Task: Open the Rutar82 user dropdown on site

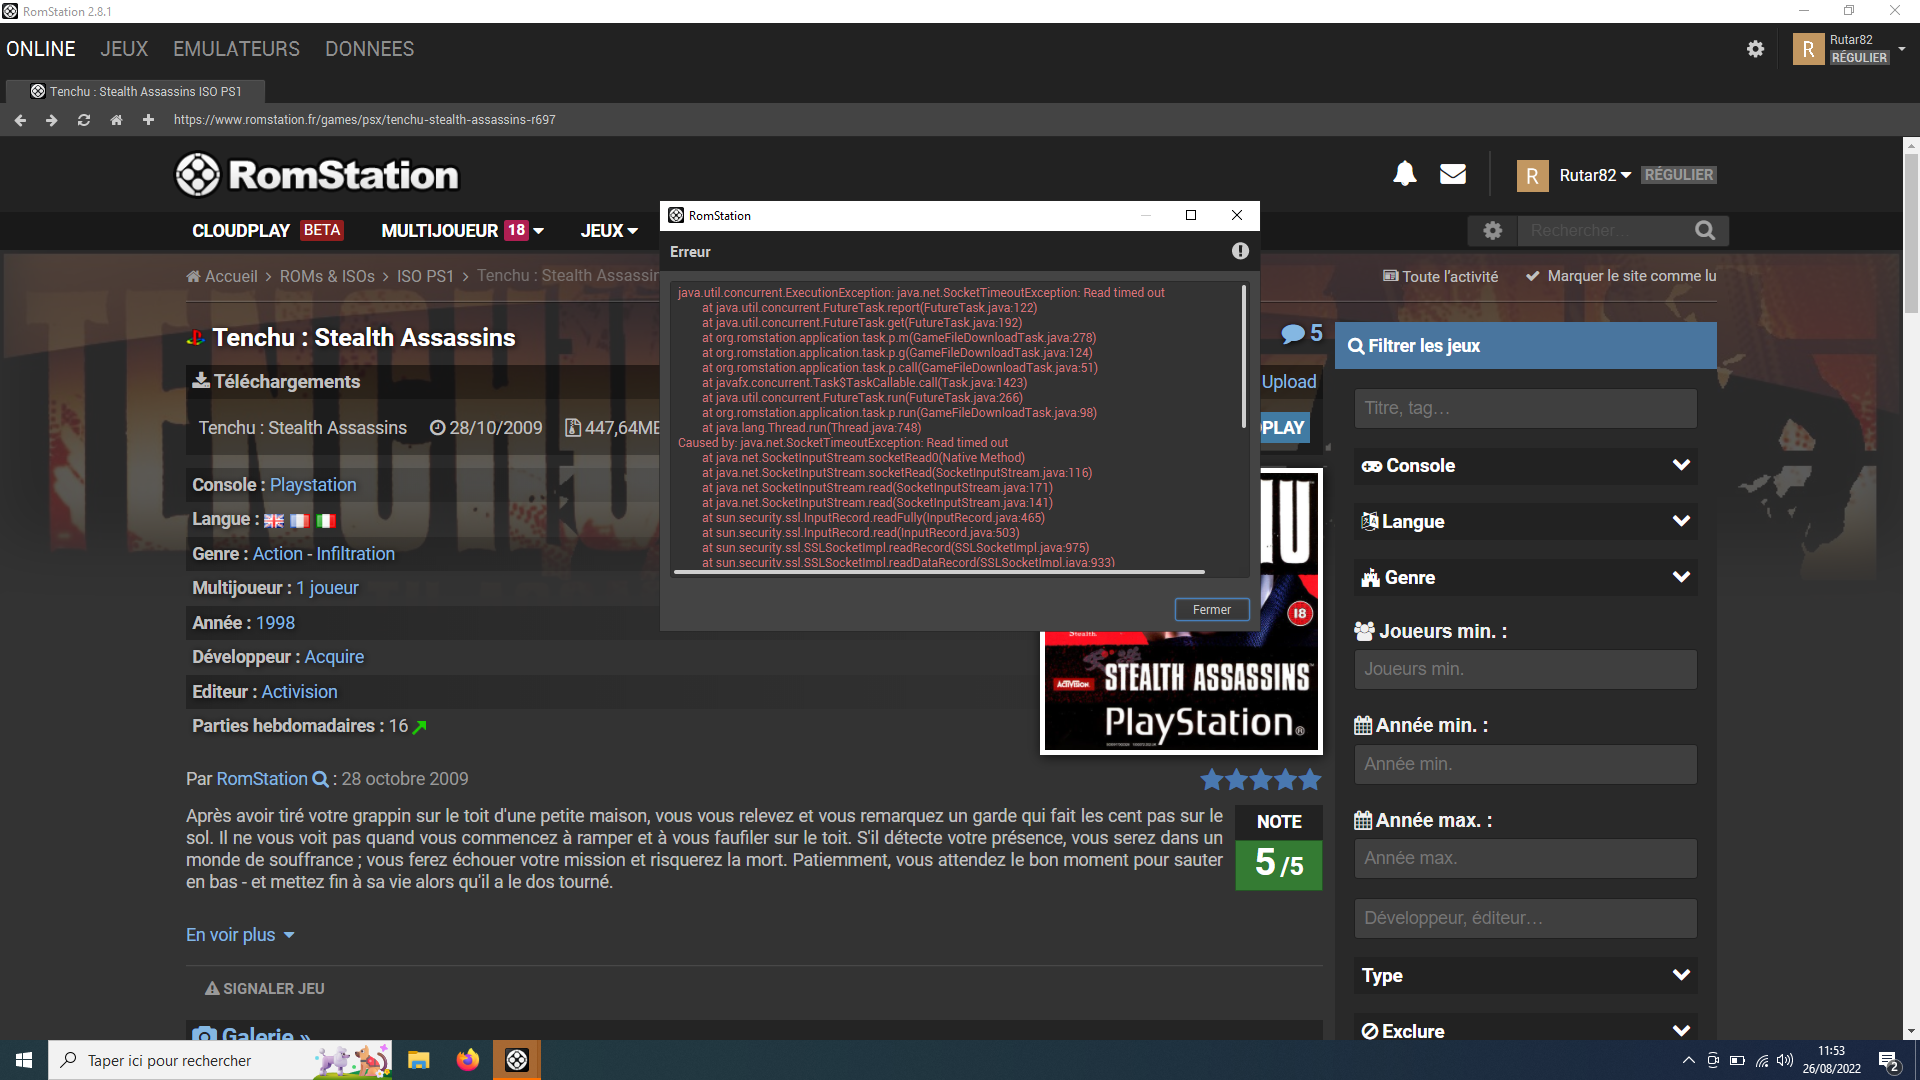Action: pos(1595,175)
